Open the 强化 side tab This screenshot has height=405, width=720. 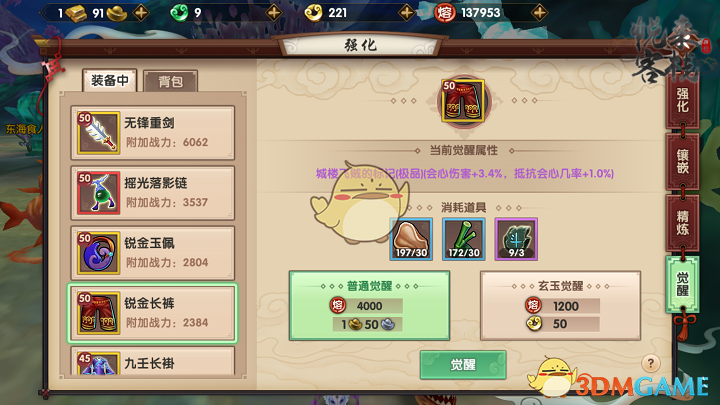(x=682, y=101)
